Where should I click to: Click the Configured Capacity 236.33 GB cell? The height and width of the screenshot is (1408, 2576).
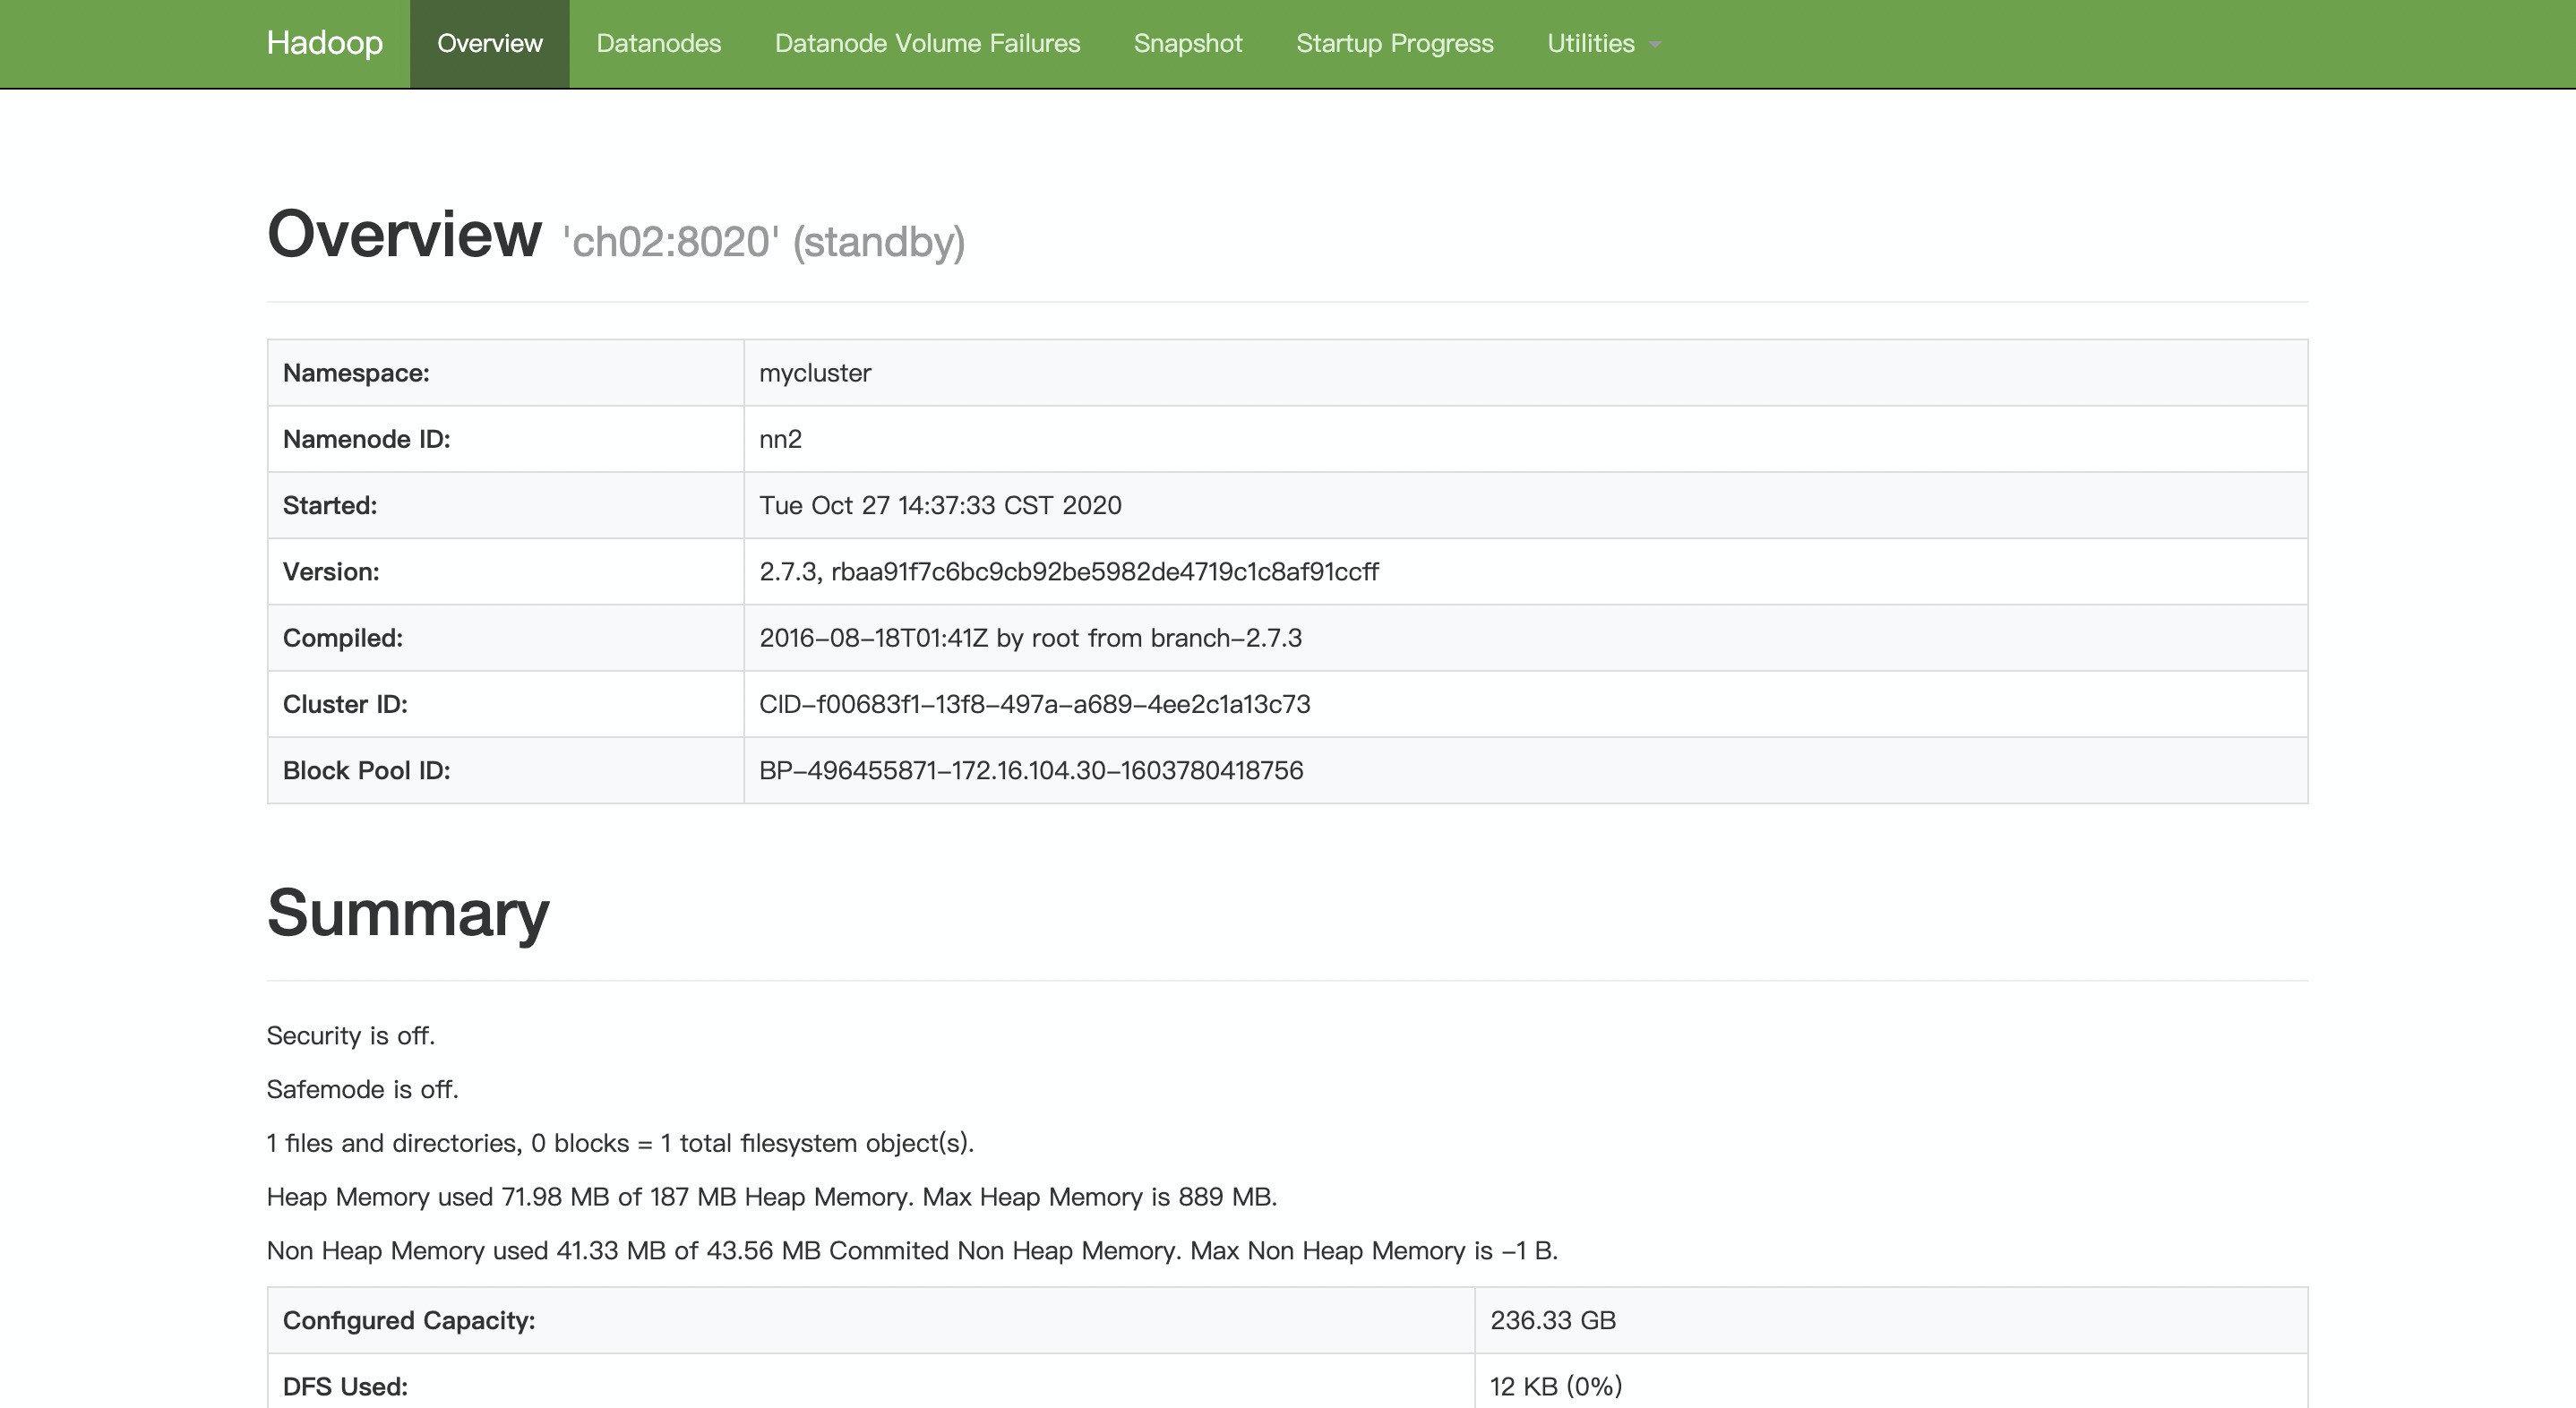click(x=1553, y=1320)
